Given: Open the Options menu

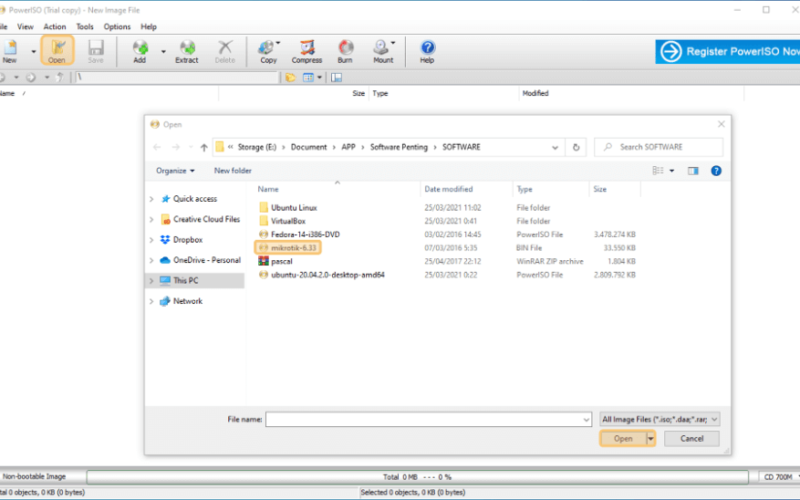Looking at the screenshot, I should [117, 27].
